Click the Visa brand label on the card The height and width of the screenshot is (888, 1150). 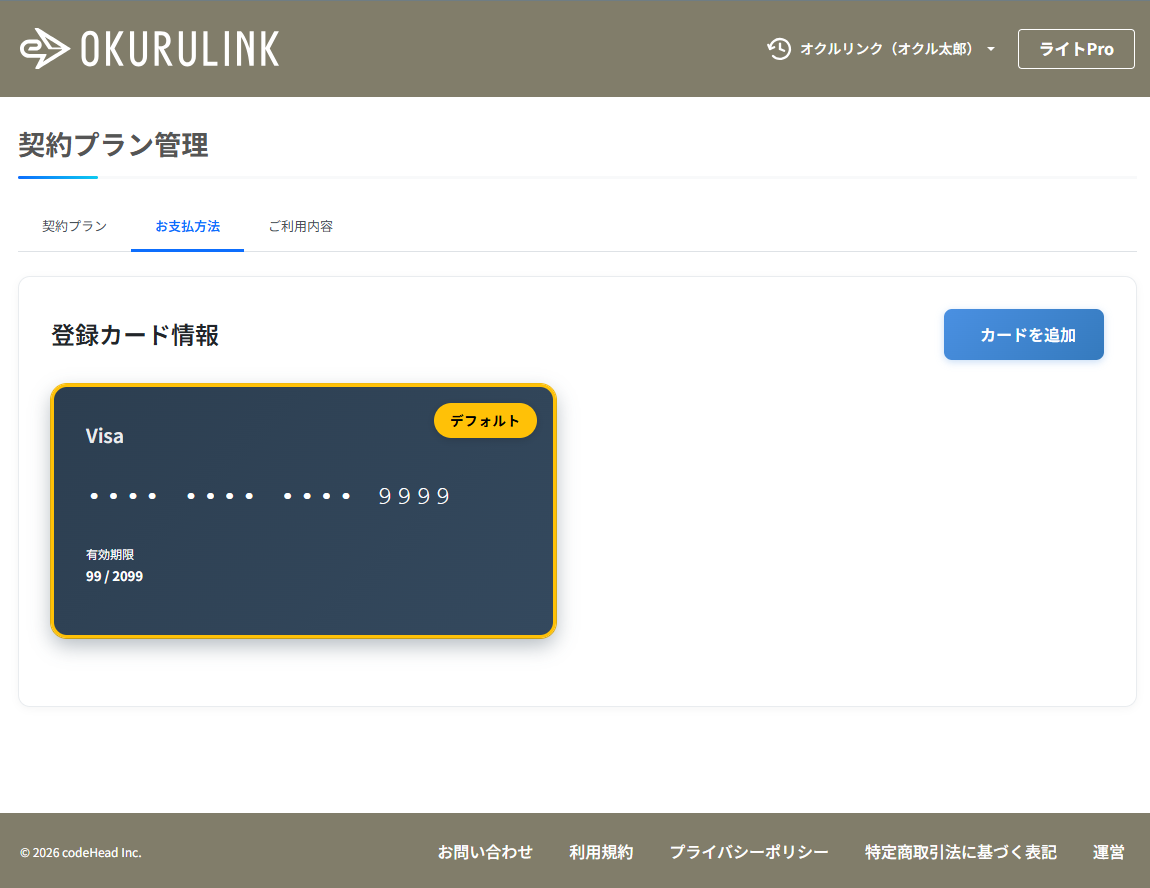tap(105, 436)
